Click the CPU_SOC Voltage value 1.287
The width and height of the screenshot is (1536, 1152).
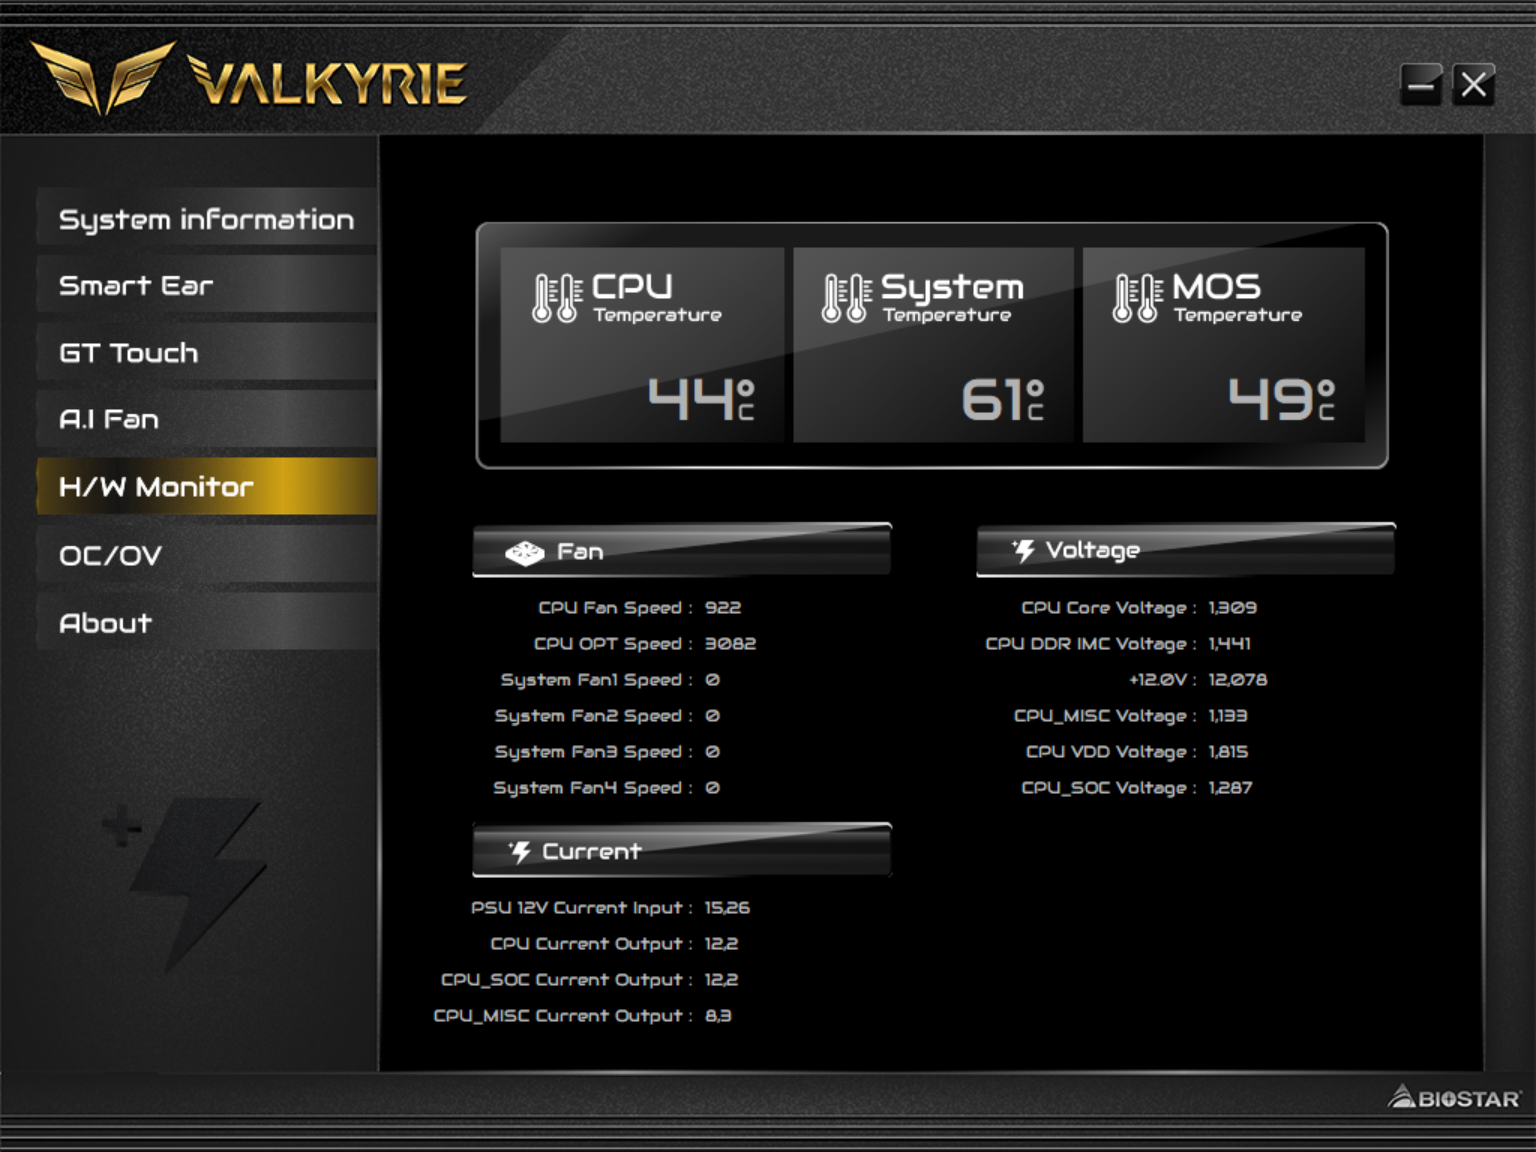click(1230, 788)
